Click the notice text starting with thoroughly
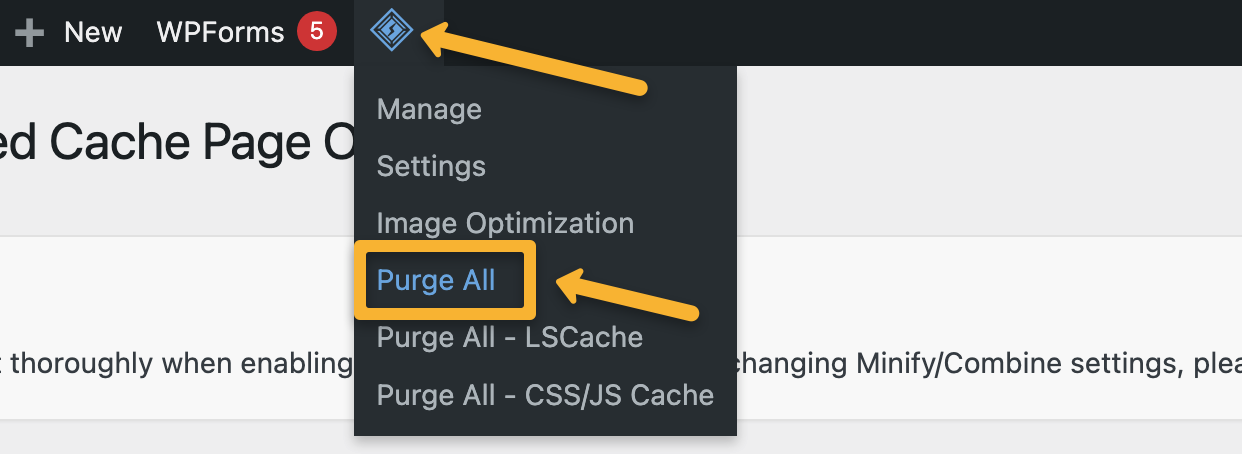1242x454 pixels. (x=170, y=363)
